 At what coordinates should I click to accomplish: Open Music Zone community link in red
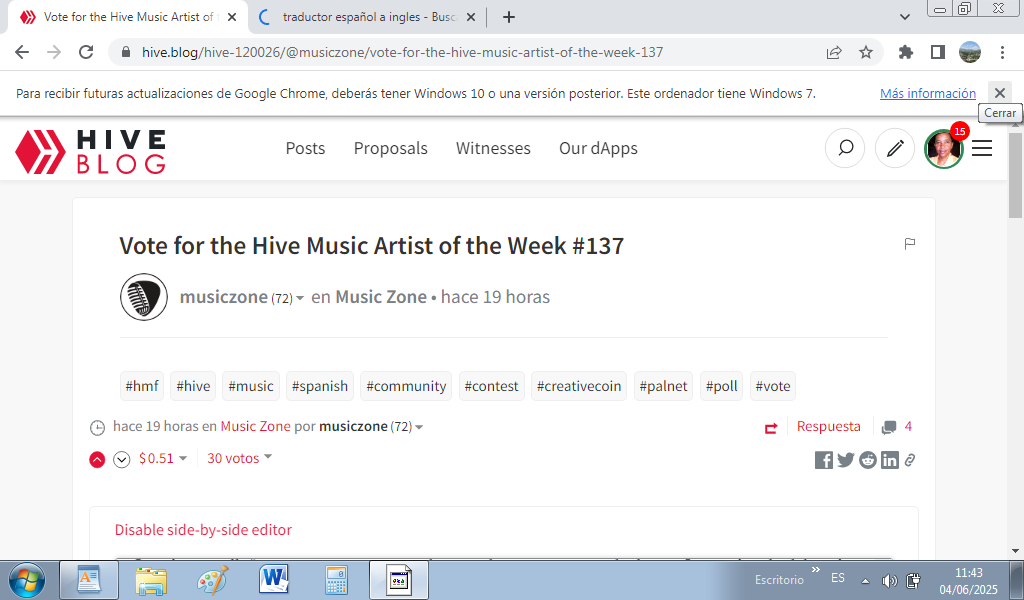[255, 426]
